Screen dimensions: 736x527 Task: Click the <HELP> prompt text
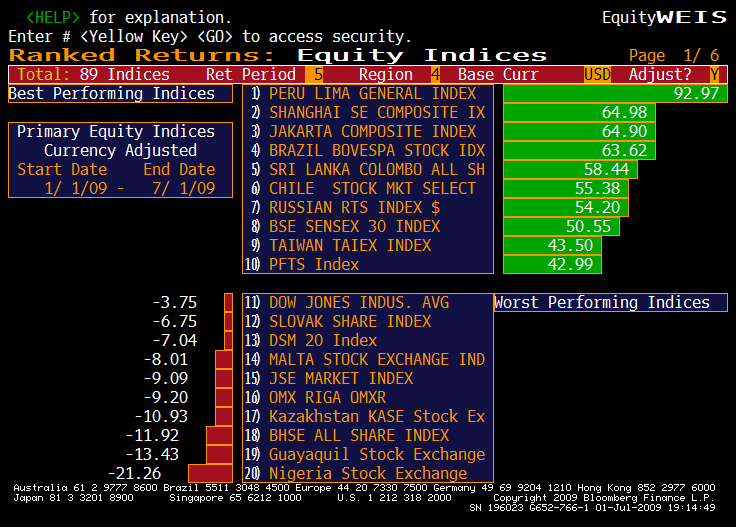tap(53, 18)
